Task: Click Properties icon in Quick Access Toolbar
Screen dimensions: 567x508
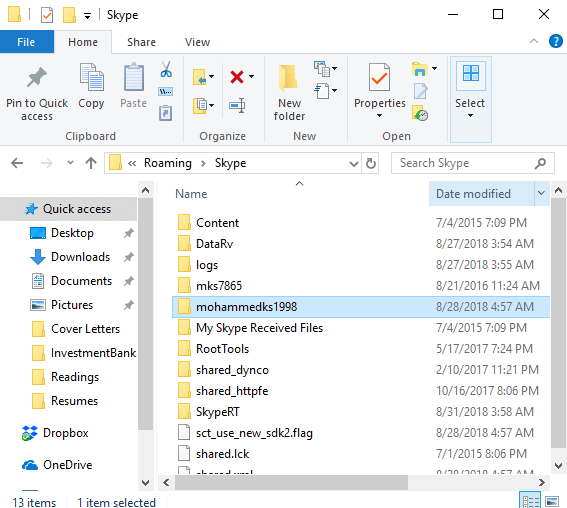Action: point(47,15)
